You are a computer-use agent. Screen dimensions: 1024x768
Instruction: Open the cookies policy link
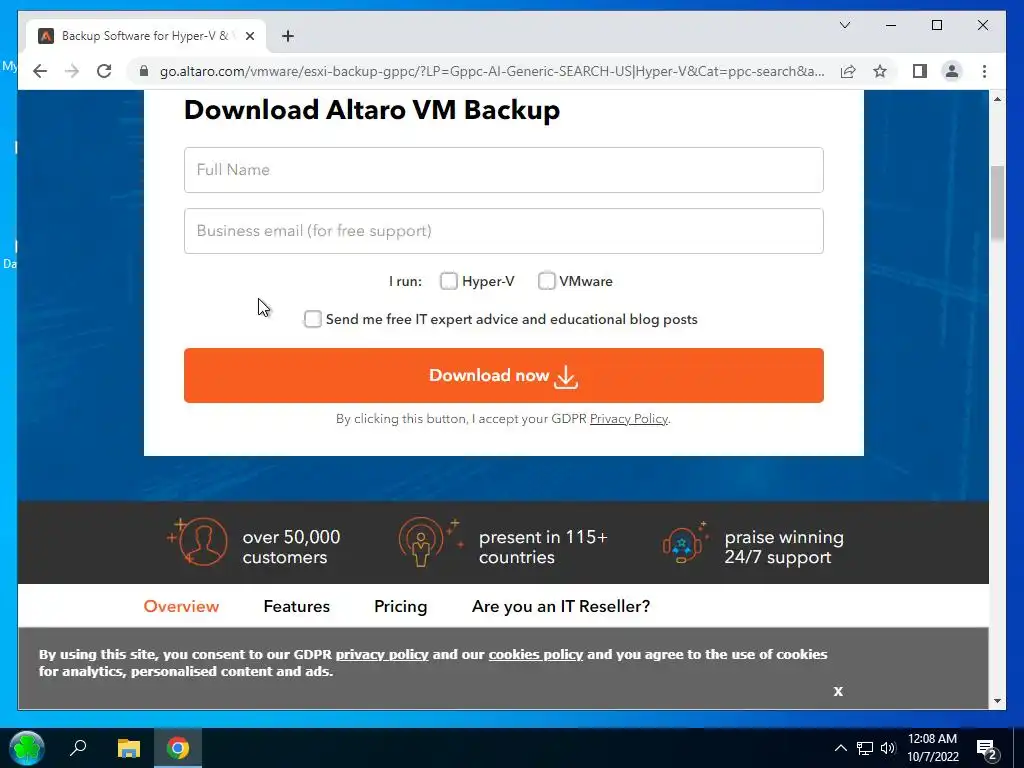click(536, 654)
